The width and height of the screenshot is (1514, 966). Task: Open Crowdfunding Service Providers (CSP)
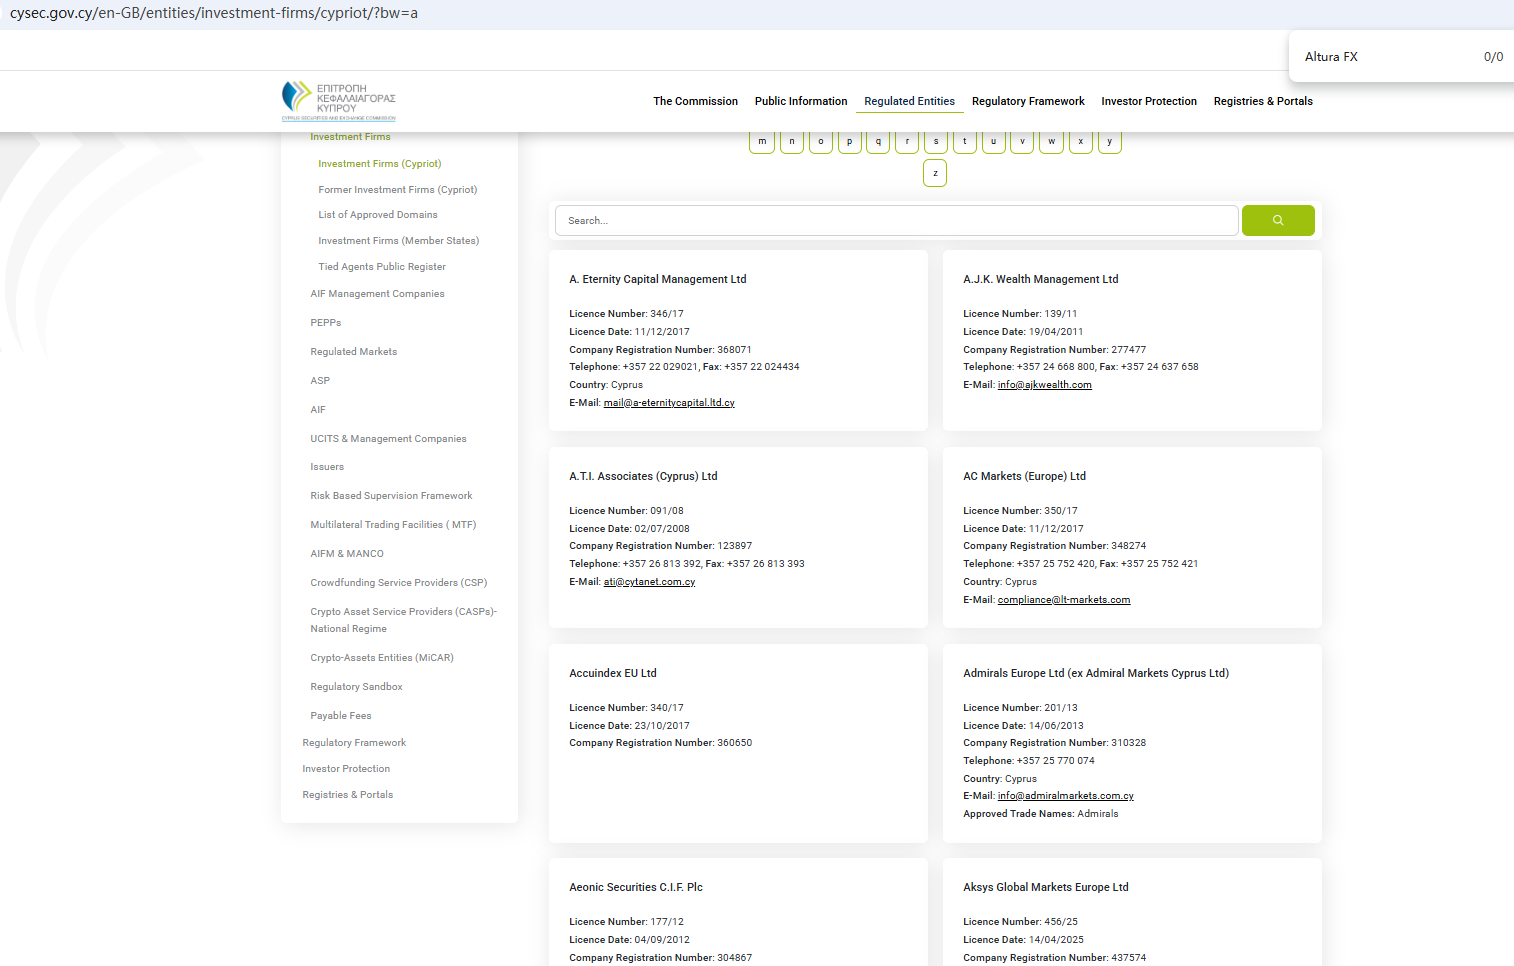coord(398,583)
